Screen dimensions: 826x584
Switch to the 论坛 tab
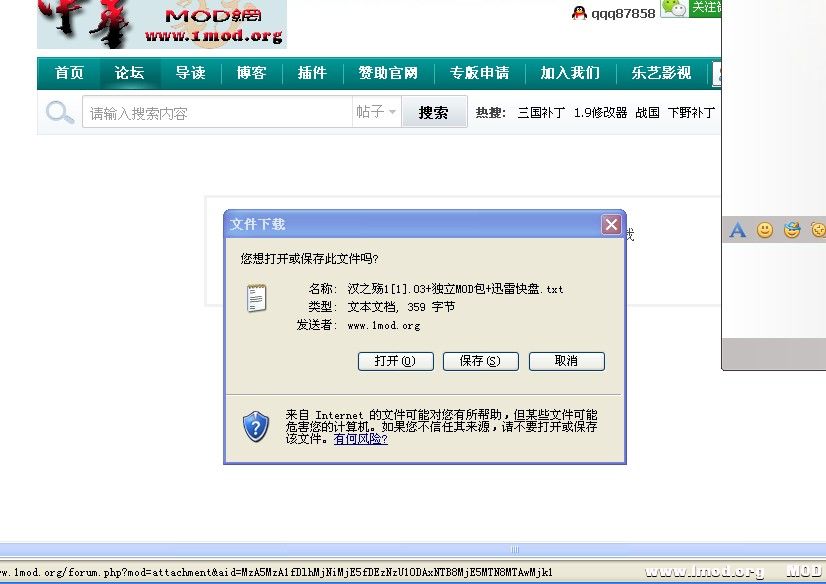pos(129,73)
